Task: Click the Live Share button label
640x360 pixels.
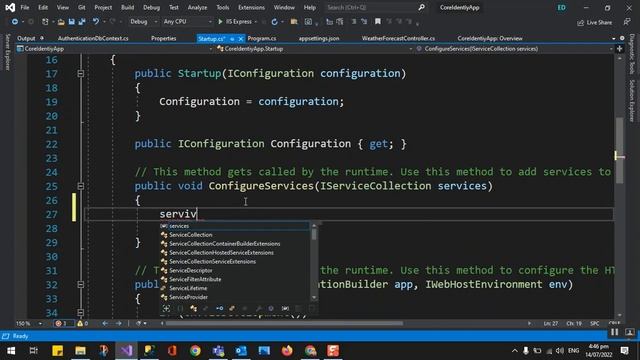Action: (599, 23)
